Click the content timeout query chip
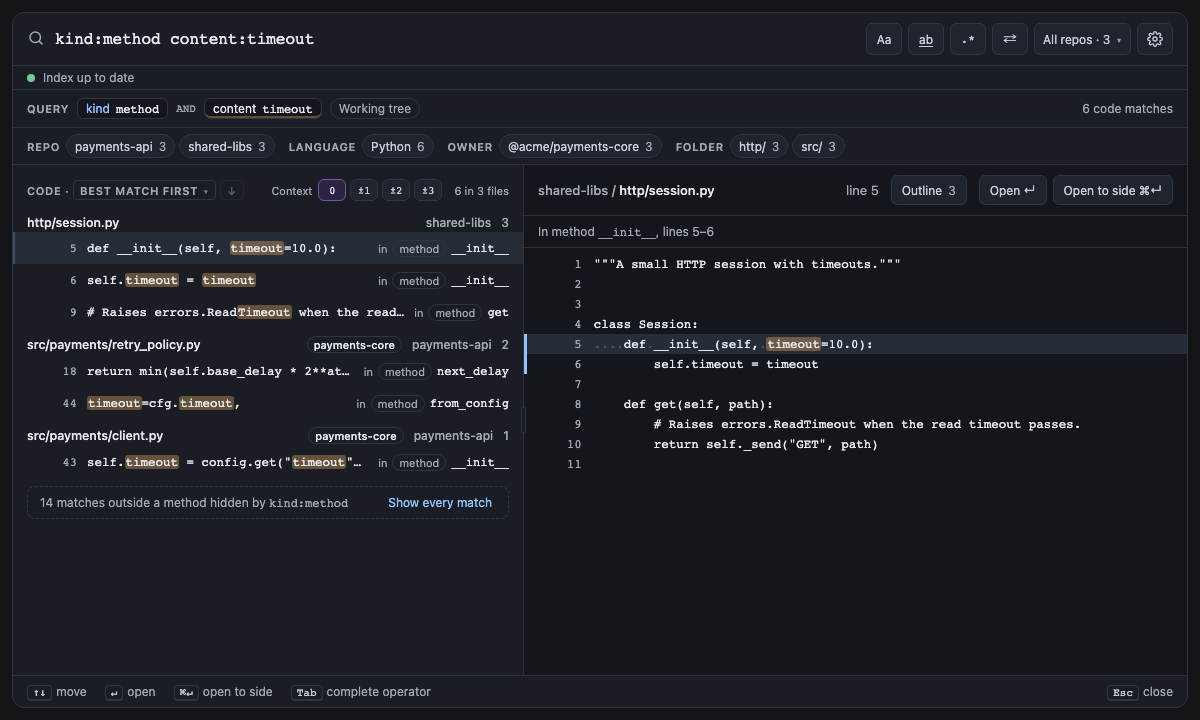 coord(263,109)
